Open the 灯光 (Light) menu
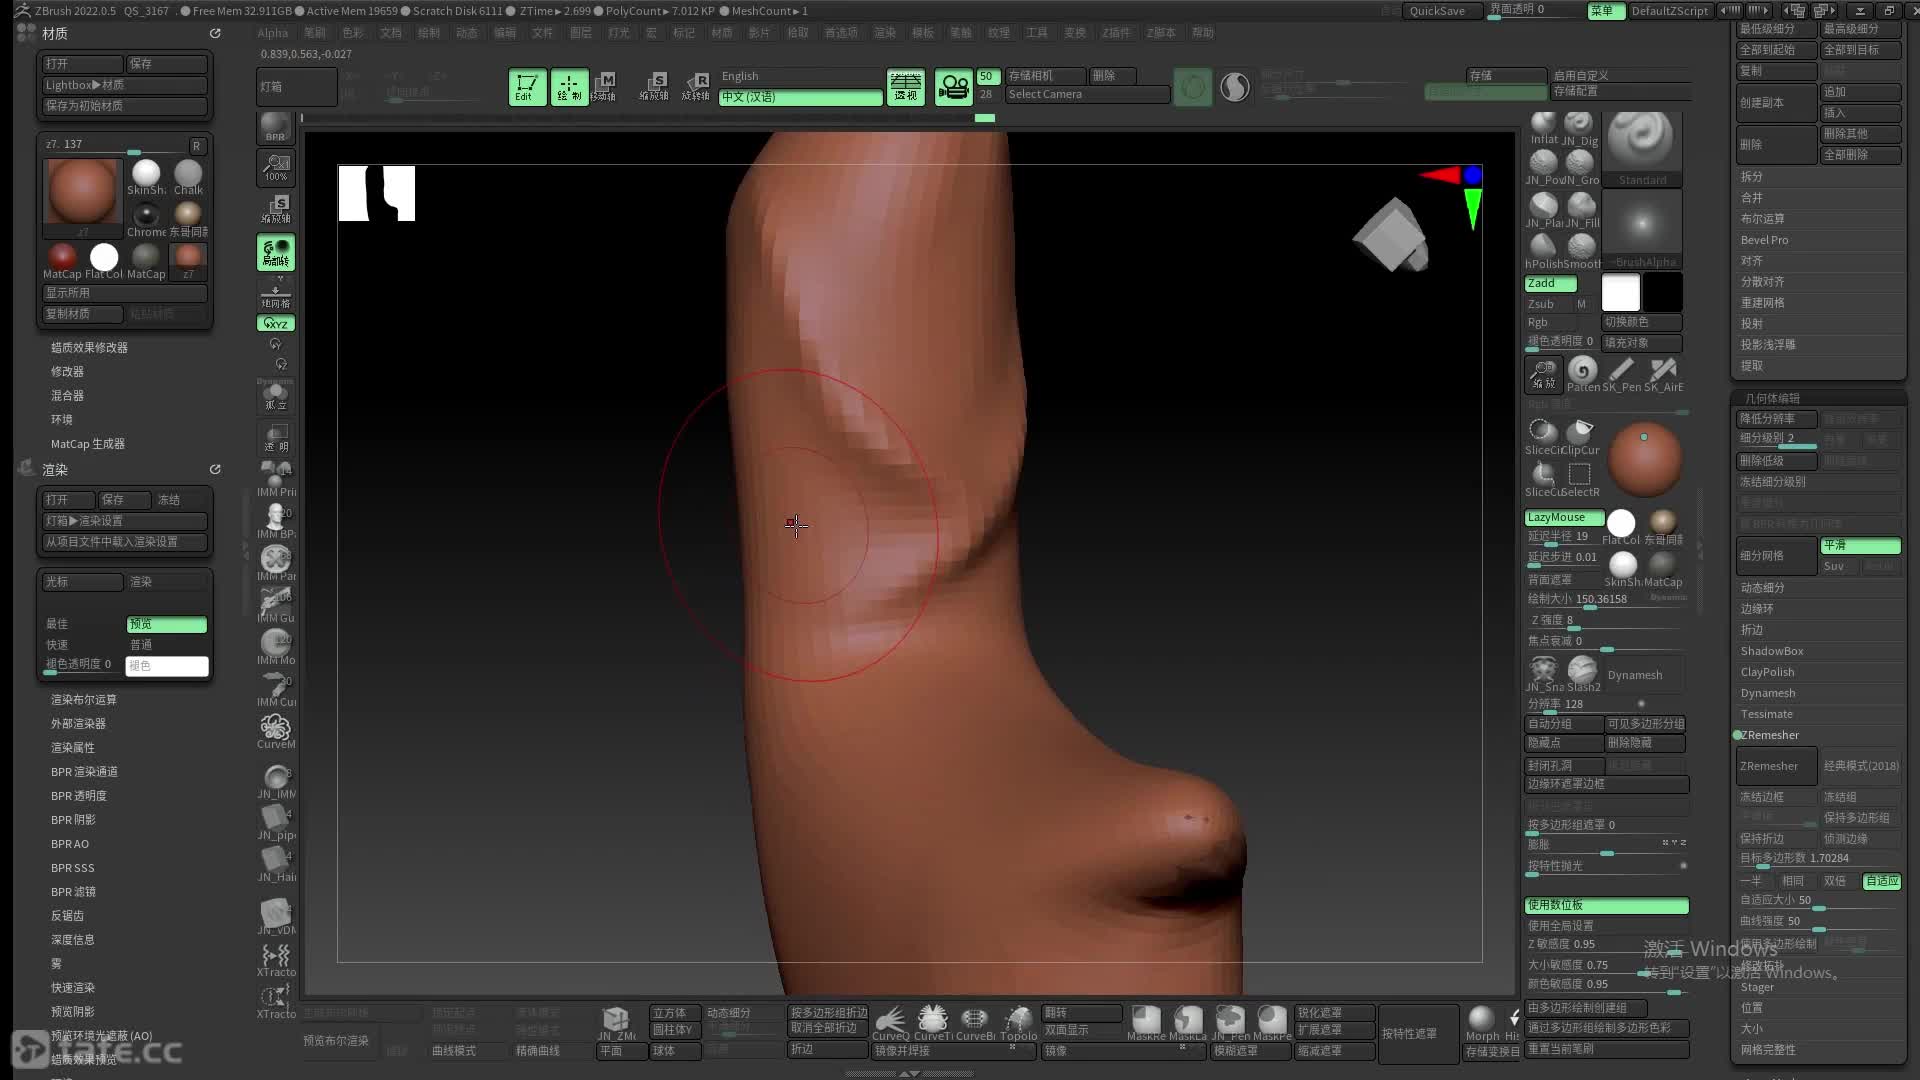Image resolution: width=1920 pixels, height=1080 pixels. point(619,33)
